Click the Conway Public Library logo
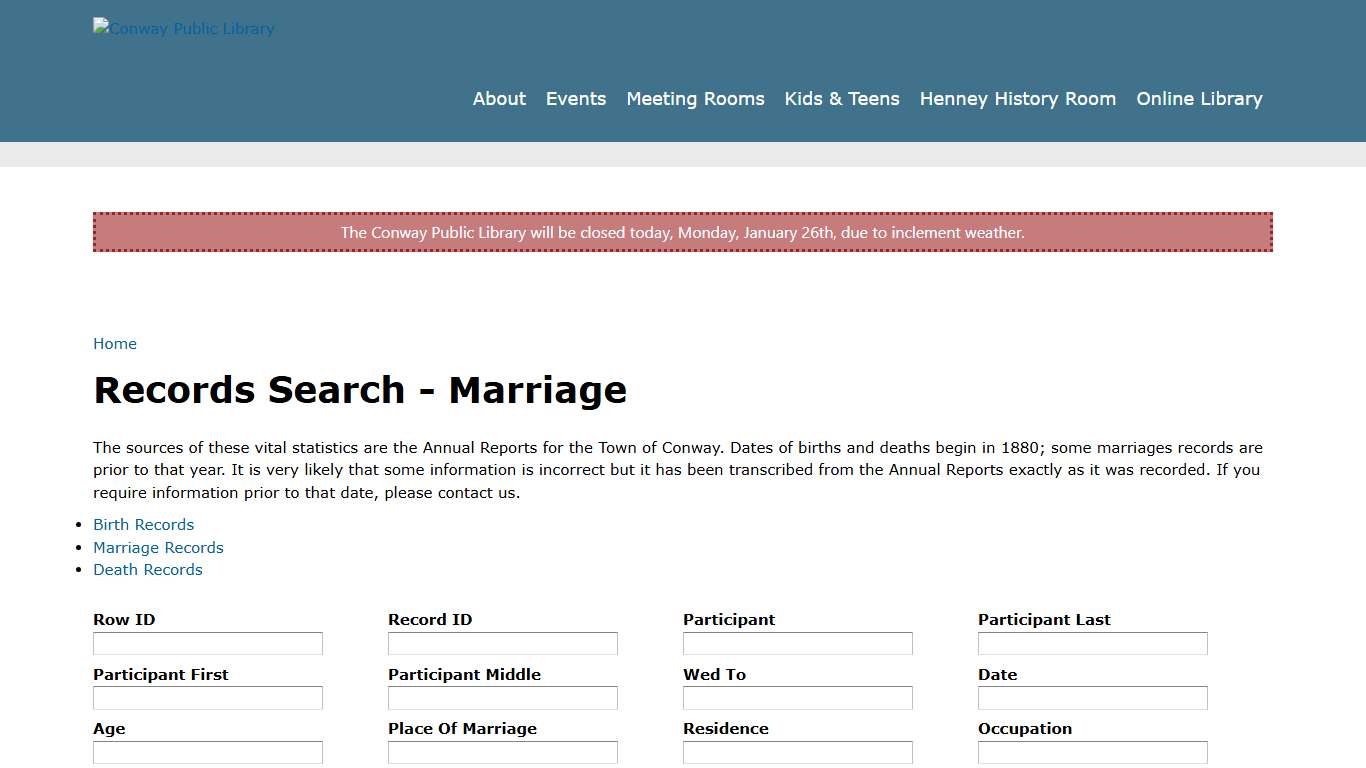Image resolution: width=1366 pixels, height=768 pixels. coord(183,28)
